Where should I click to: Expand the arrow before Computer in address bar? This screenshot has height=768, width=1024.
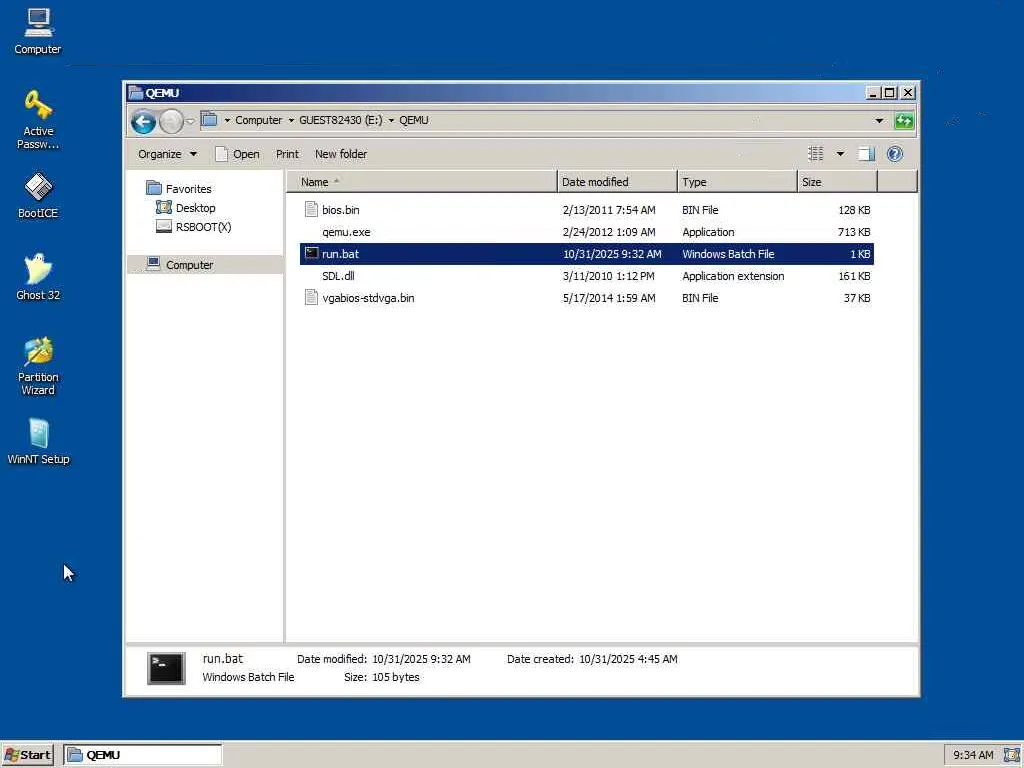[x=227, y=121]
